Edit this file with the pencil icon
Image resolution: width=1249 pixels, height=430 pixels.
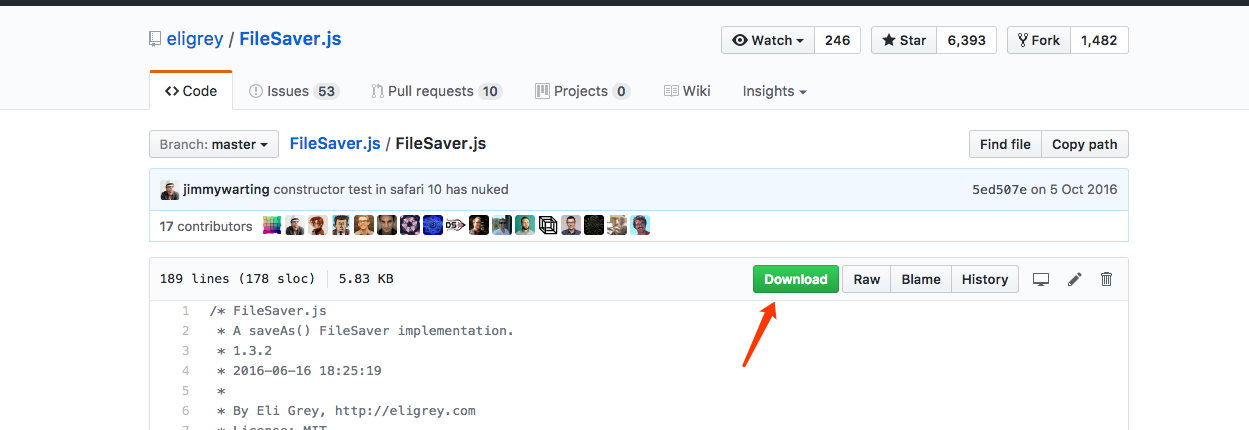[1075, 280]
